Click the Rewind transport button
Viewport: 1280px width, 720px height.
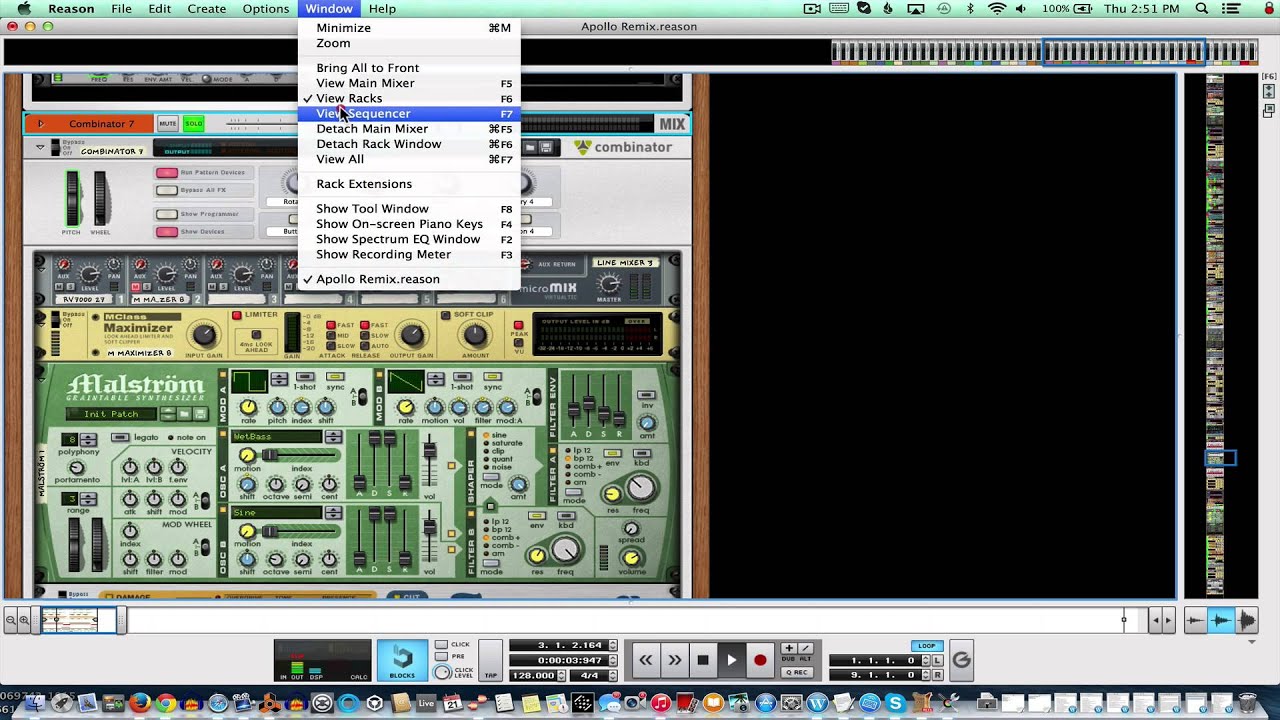tap(646, 660)
